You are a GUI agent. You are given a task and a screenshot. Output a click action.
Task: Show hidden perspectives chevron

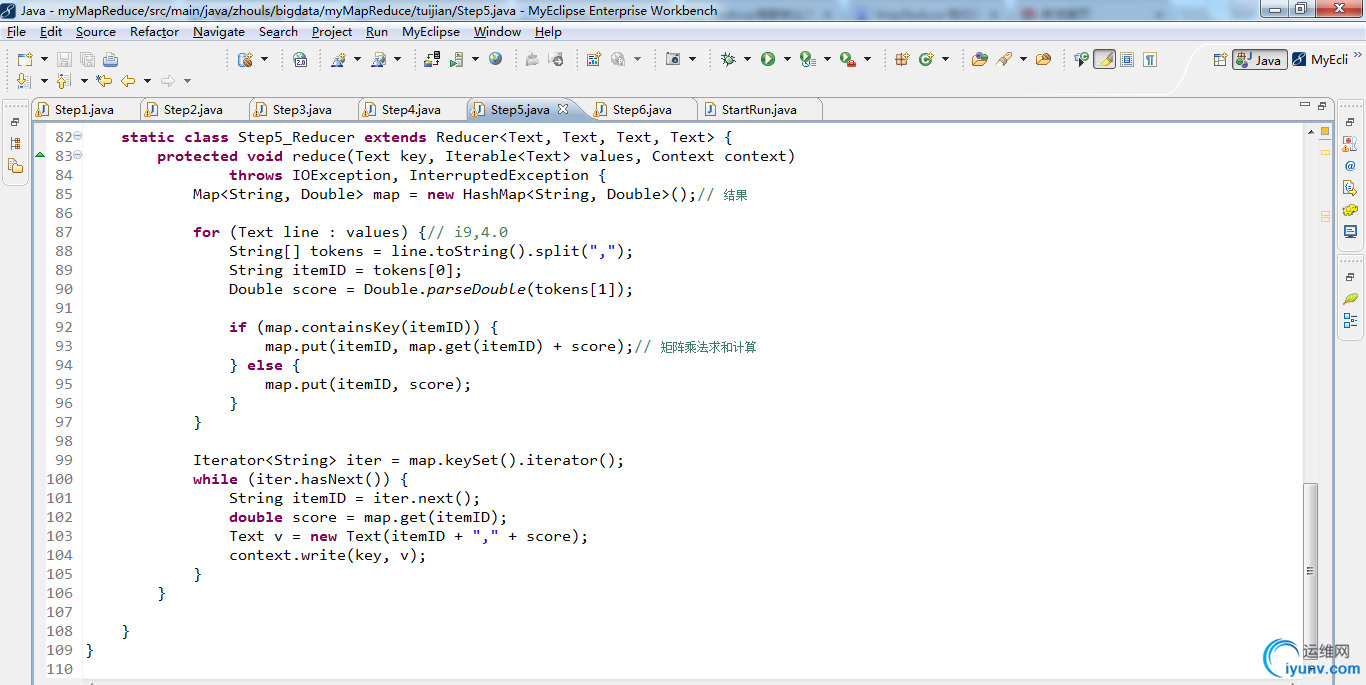(x=1357, y=55)
